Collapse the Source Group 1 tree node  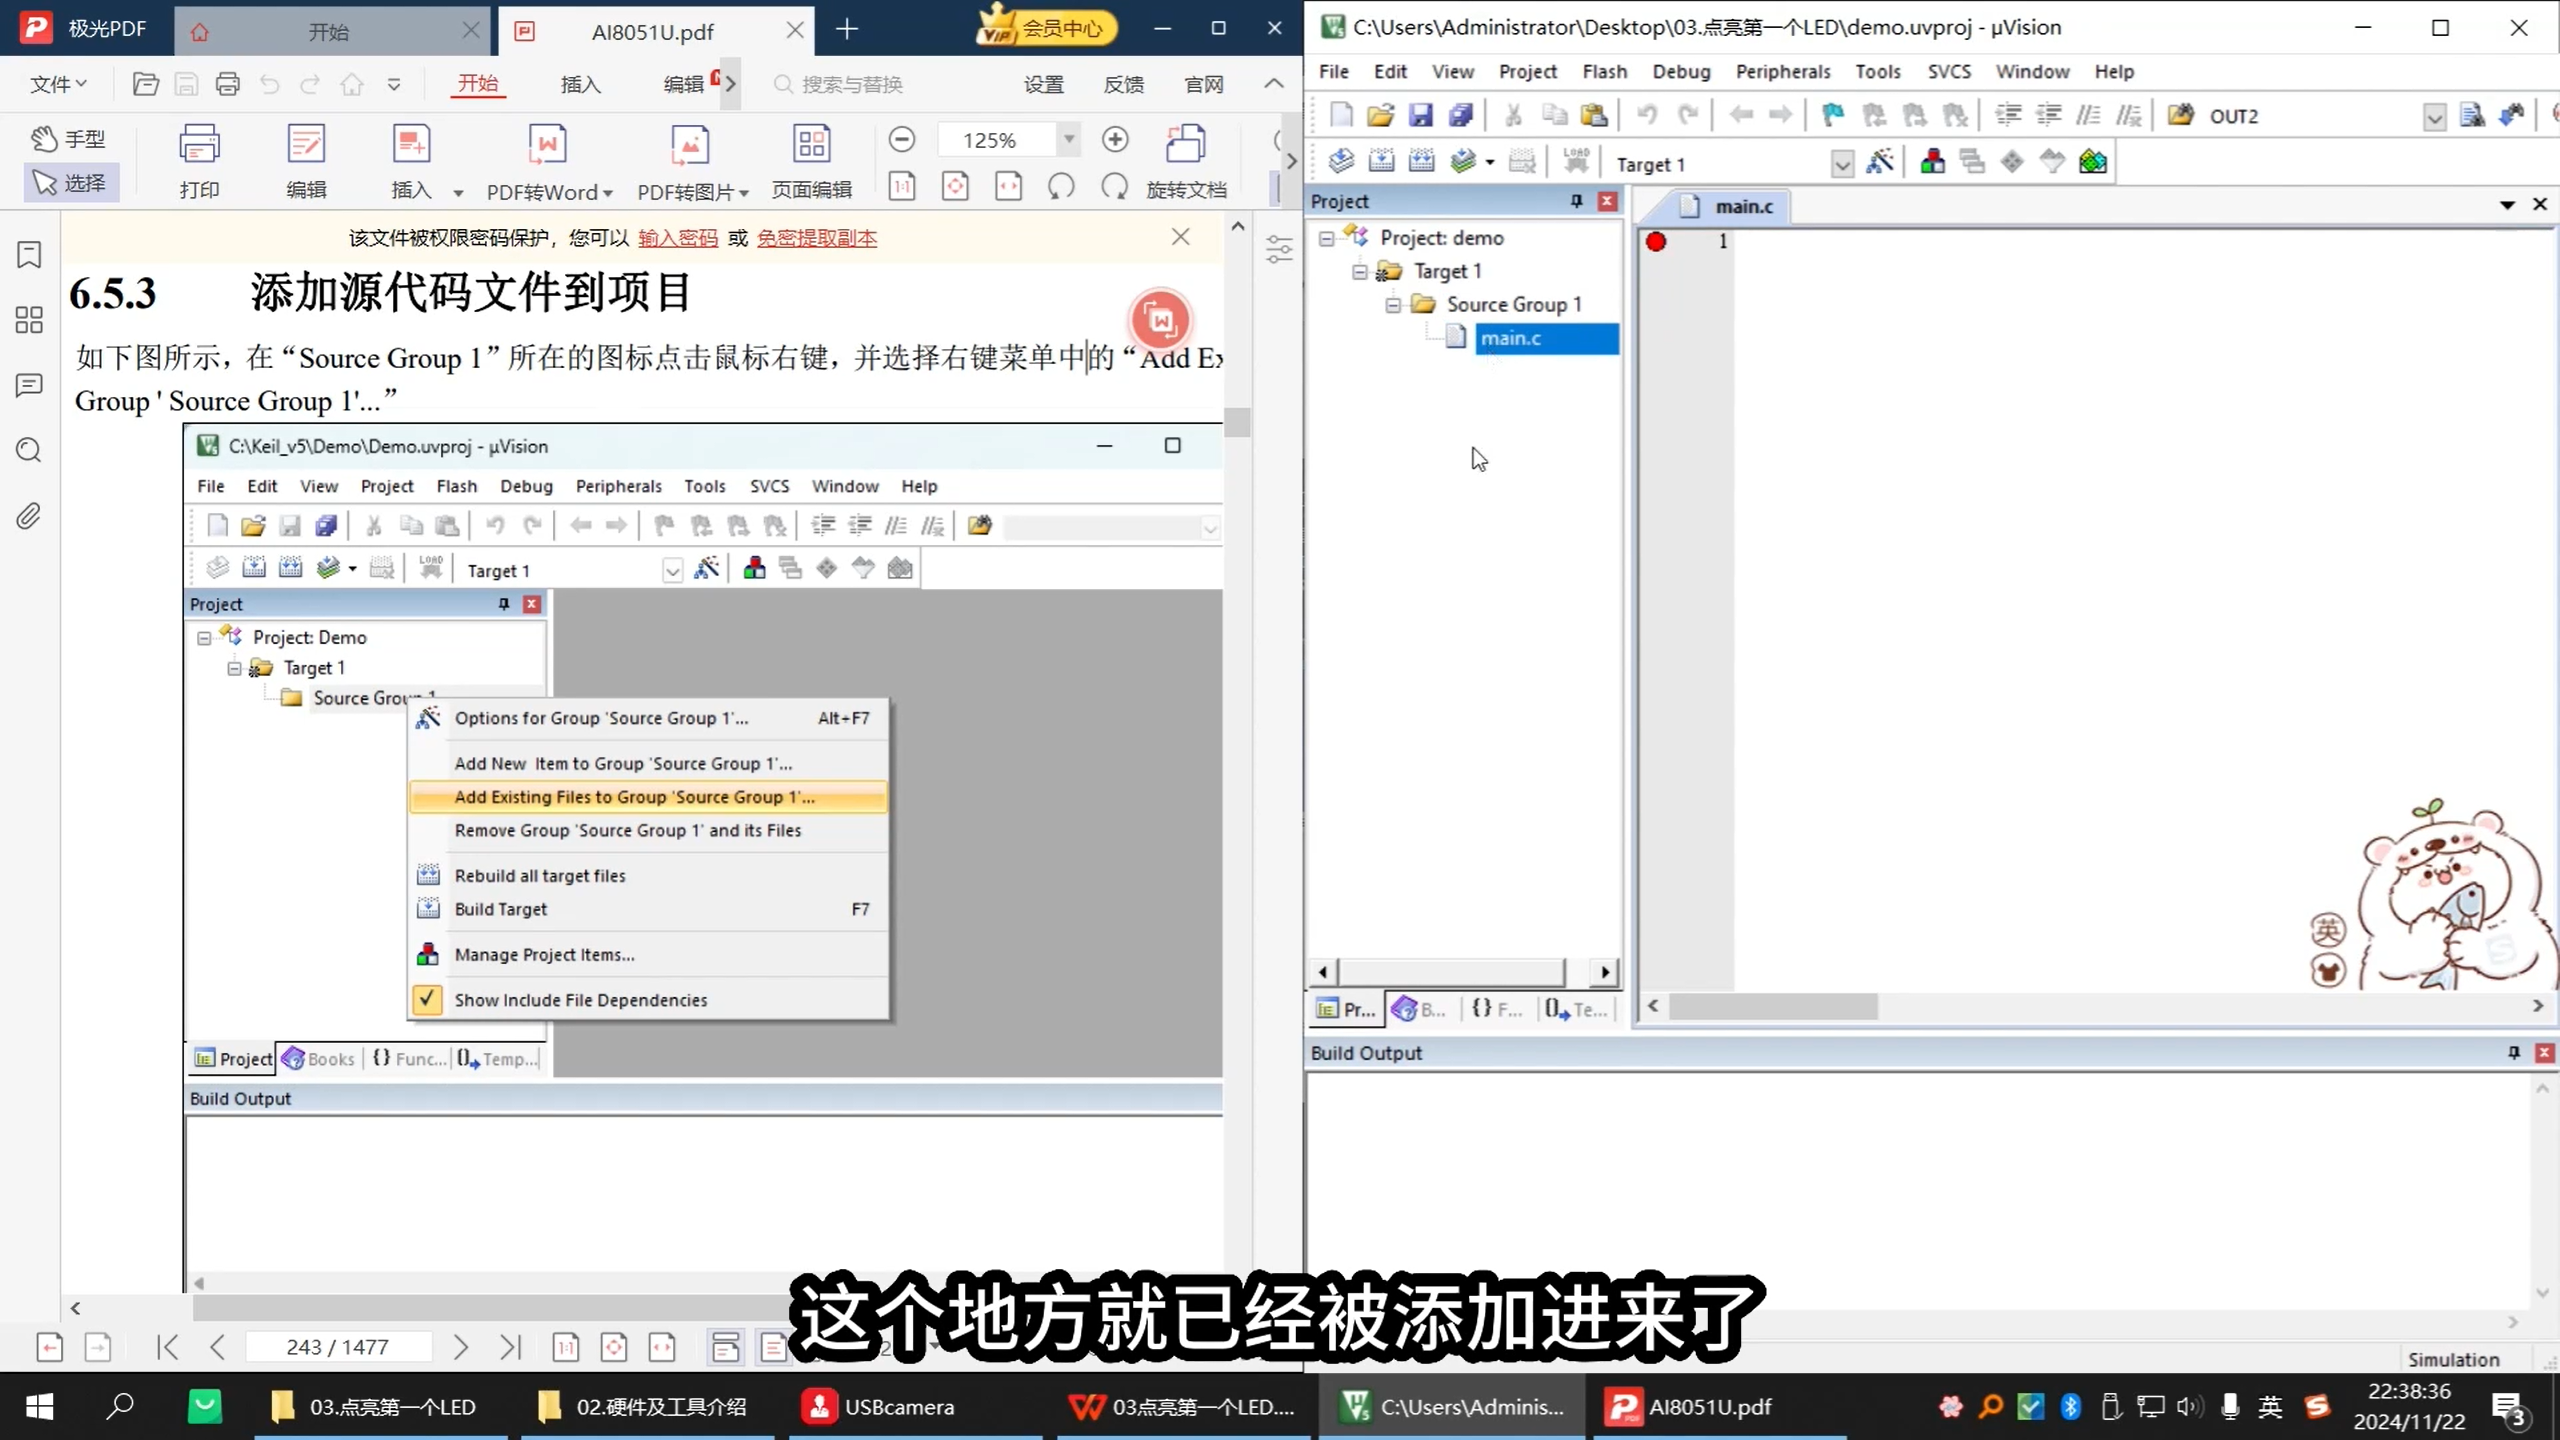click(x=1392, y=305)
